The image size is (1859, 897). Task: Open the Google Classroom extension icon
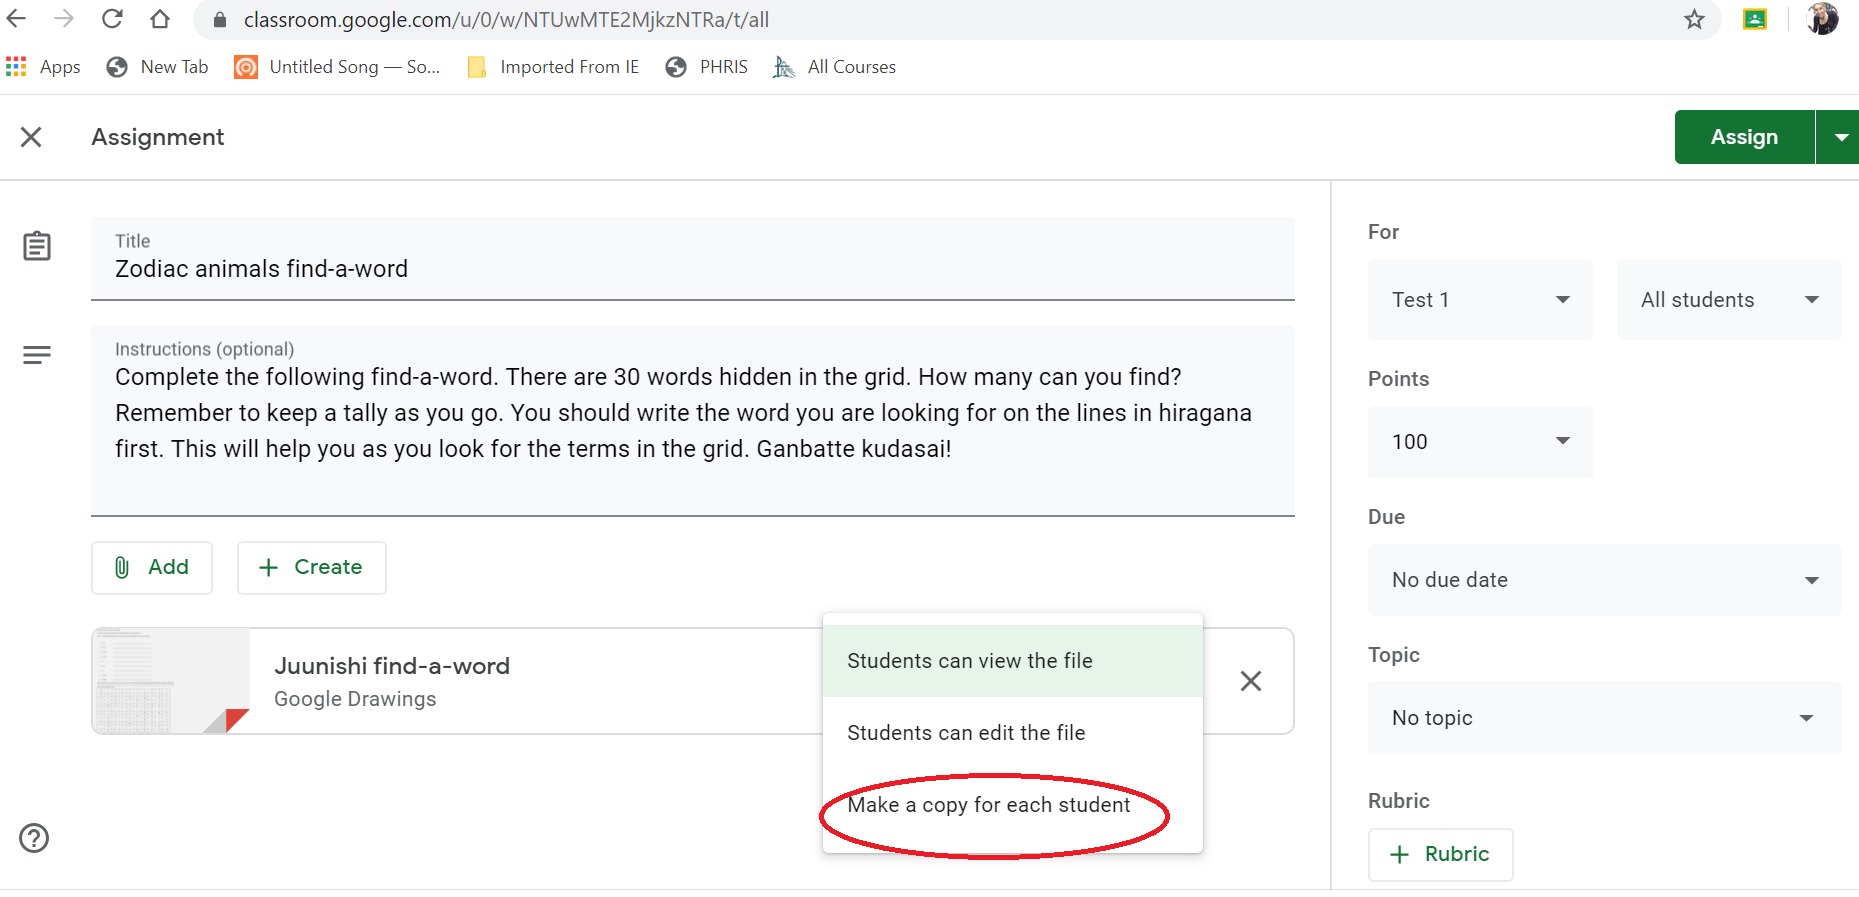[x=1755, y=19]
